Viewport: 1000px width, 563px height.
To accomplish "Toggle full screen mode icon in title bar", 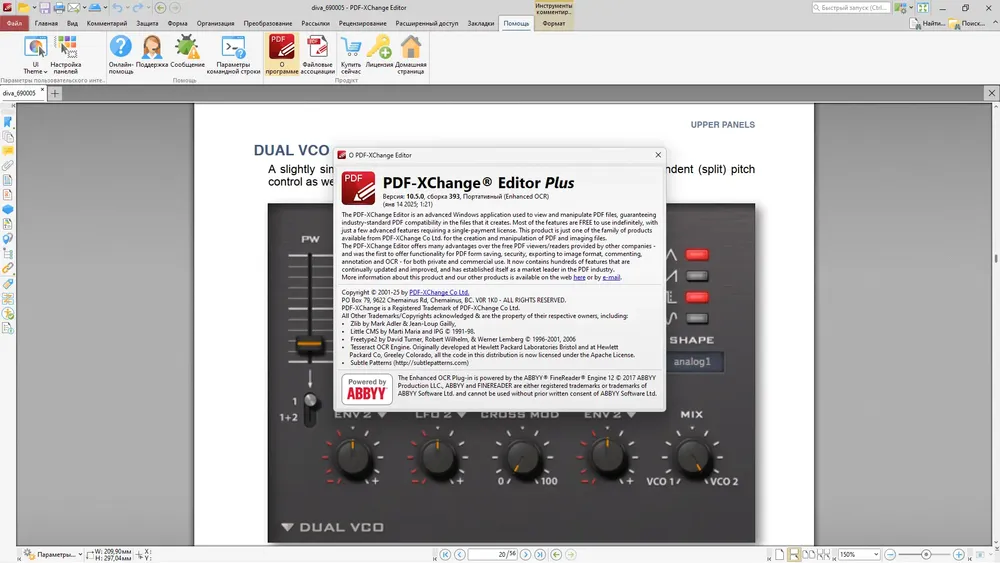I will coord(923,8).
